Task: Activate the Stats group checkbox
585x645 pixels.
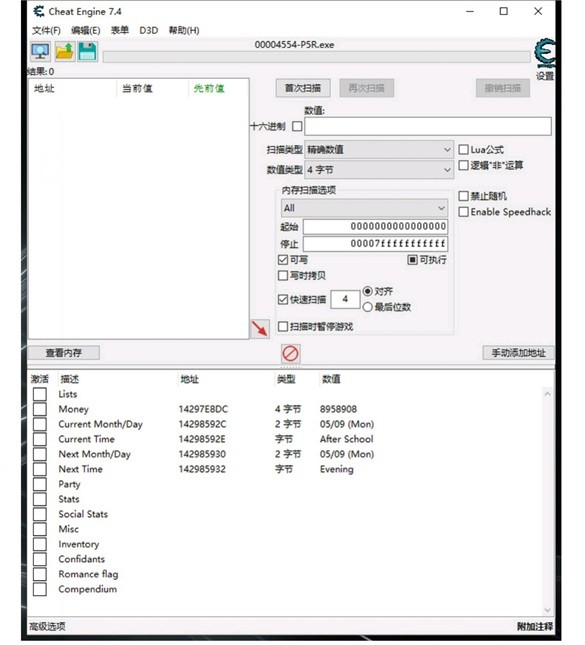Action: click(40, 499)
